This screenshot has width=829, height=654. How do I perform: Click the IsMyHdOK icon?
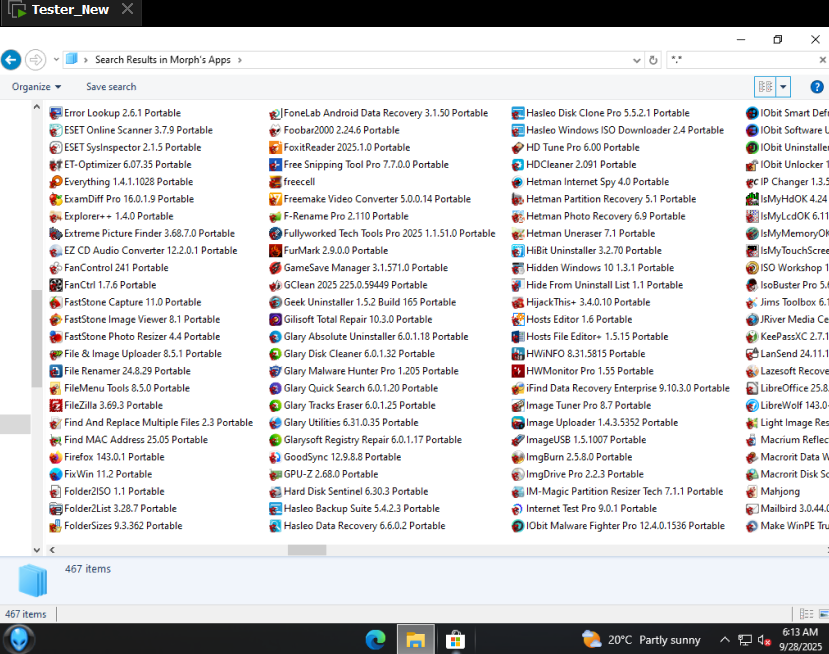[752, 199]
